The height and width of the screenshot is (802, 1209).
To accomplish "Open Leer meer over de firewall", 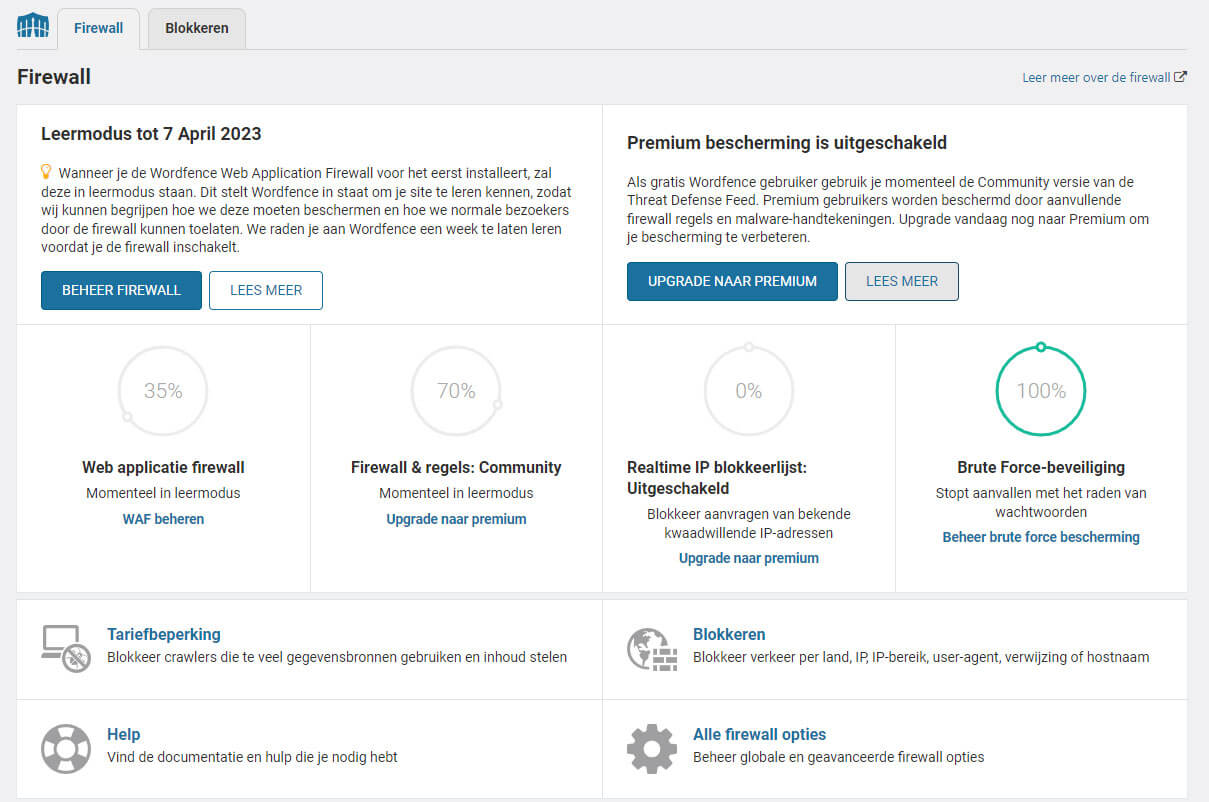I will [x=1094, y=76].
